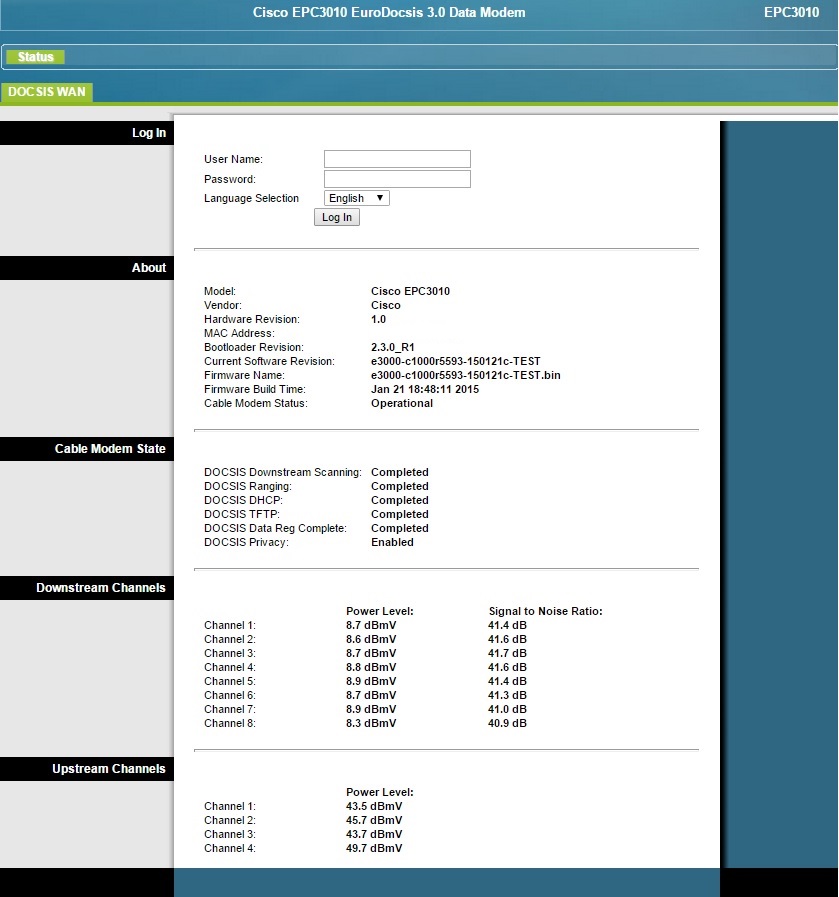This screenshot has width=839, height=897.
Task: Select downstream Channel 6 SNR '41.3 dB'
Action: click(507, 696)
